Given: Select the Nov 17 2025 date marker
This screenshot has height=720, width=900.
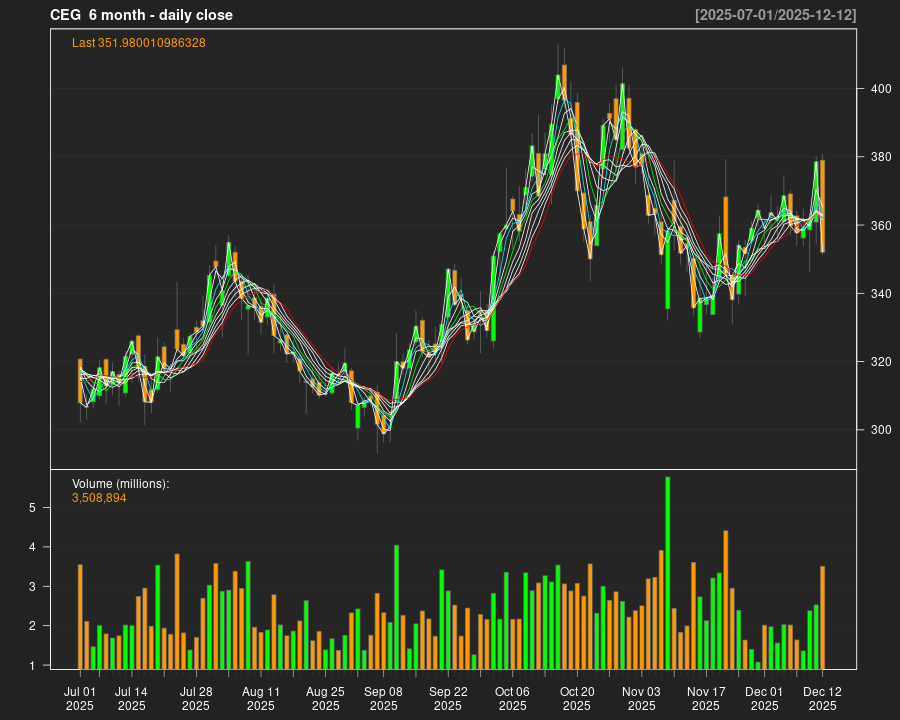Looking at the screenshot, I should coord(706,698).
